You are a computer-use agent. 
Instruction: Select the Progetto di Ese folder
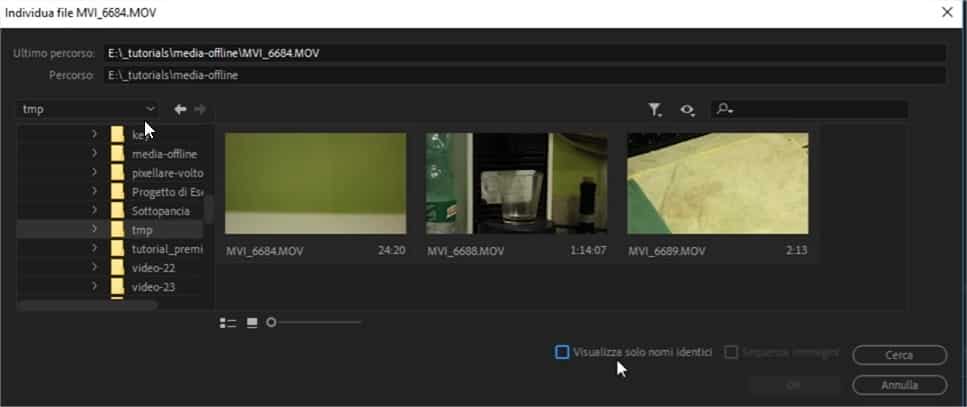pyautogui.click(x=166, y=192)
